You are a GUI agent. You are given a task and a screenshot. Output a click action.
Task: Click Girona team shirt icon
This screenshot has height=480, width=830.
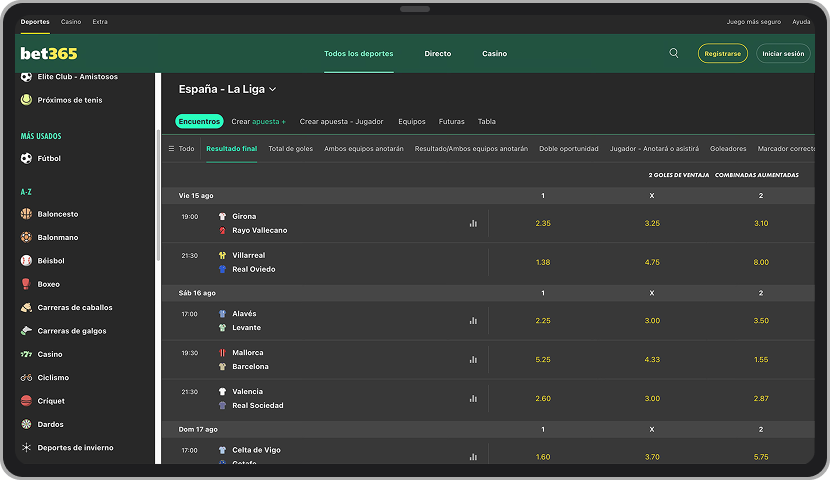click(x=222, y=216)
